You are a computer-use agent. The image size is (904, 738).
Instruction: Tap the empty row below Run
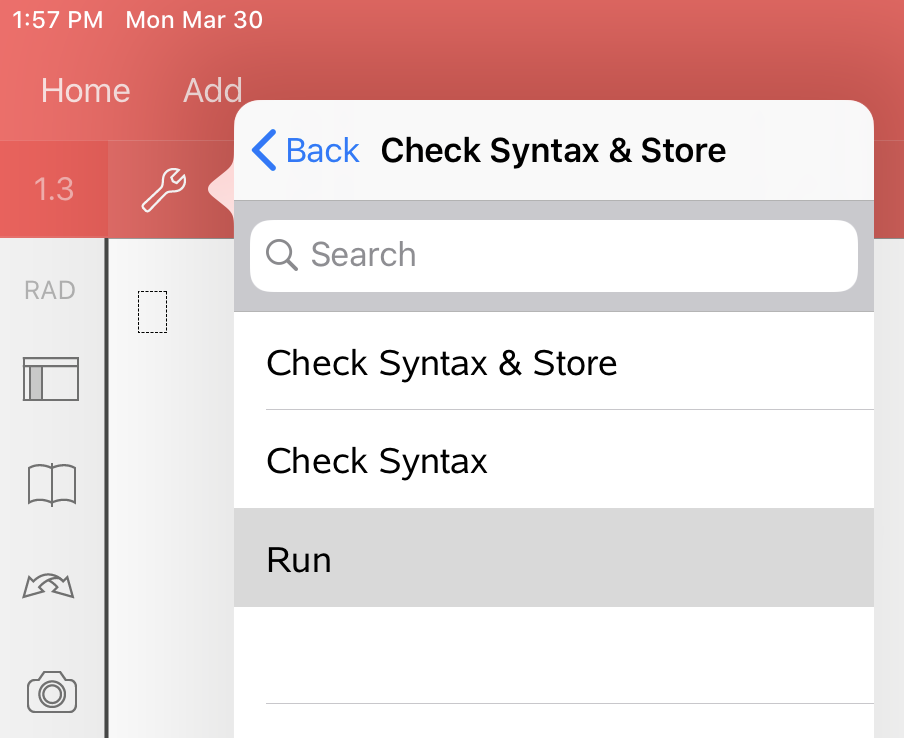[x=553, y=655]
